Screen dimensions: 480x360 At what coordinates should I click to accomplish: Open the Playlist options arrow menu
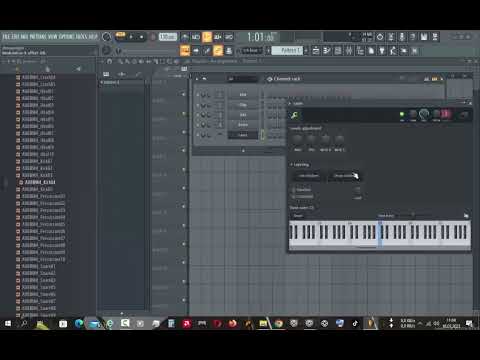click(102, 61)
